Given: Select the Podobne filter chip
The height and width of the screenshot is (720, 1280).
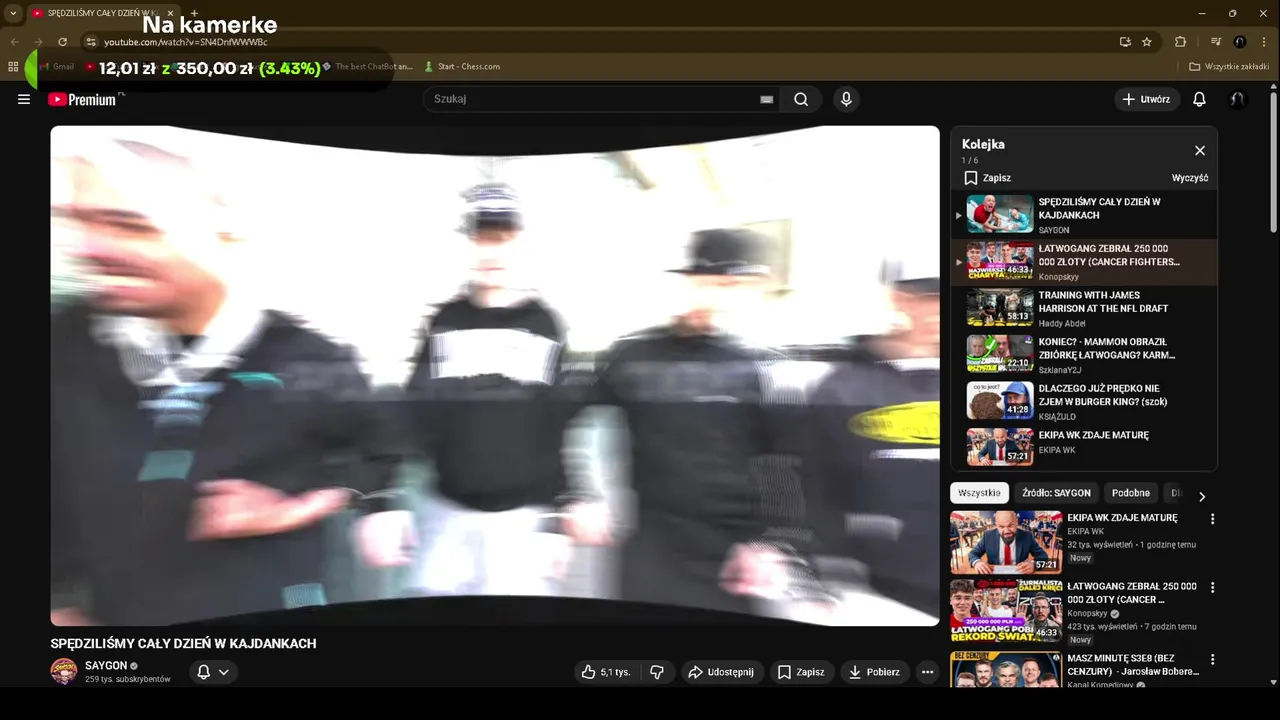Looking at the screenshot, I should point(1131,493).
